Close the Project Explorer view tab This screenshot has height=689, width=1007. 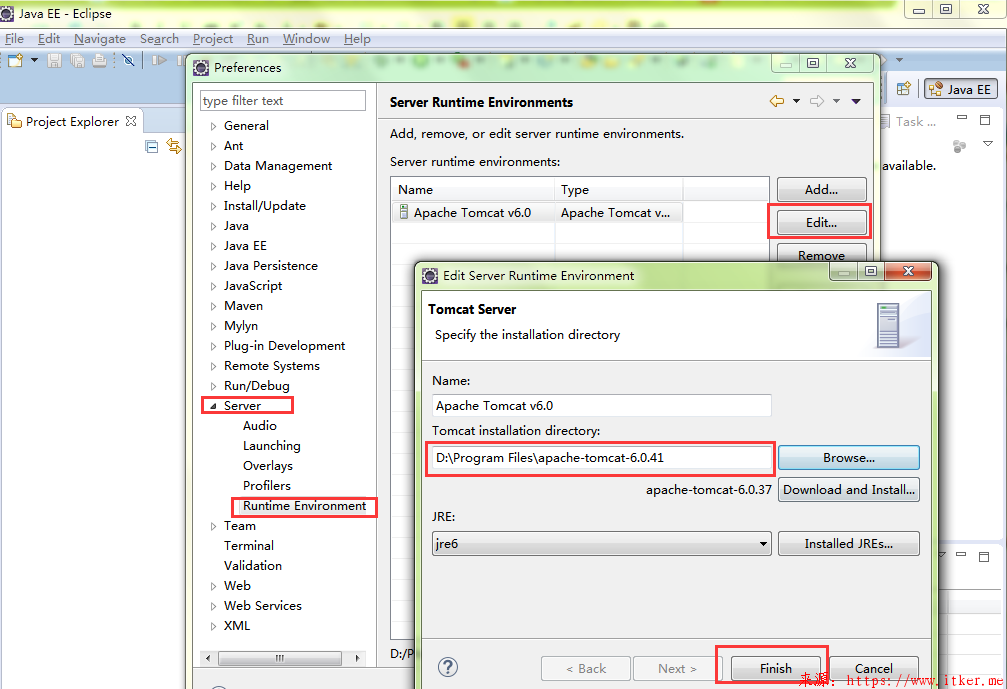pos(131,121)
